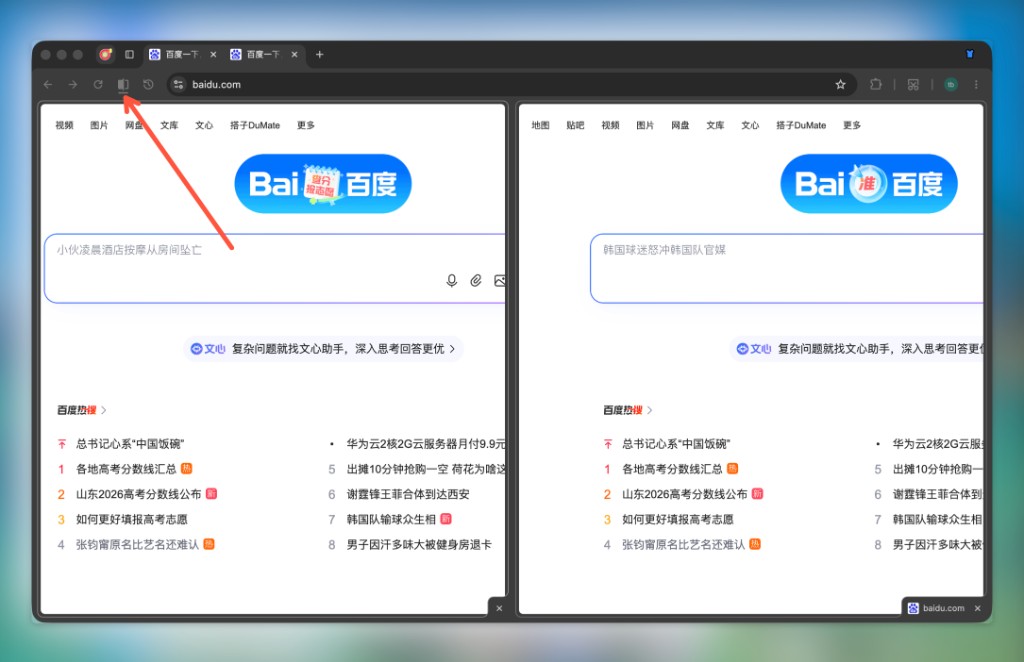Image resolution: width=1024 pixels, height=662 pixels.
Task: Click the blue icon at top-right of tab strip
Action: click(970, 54)
